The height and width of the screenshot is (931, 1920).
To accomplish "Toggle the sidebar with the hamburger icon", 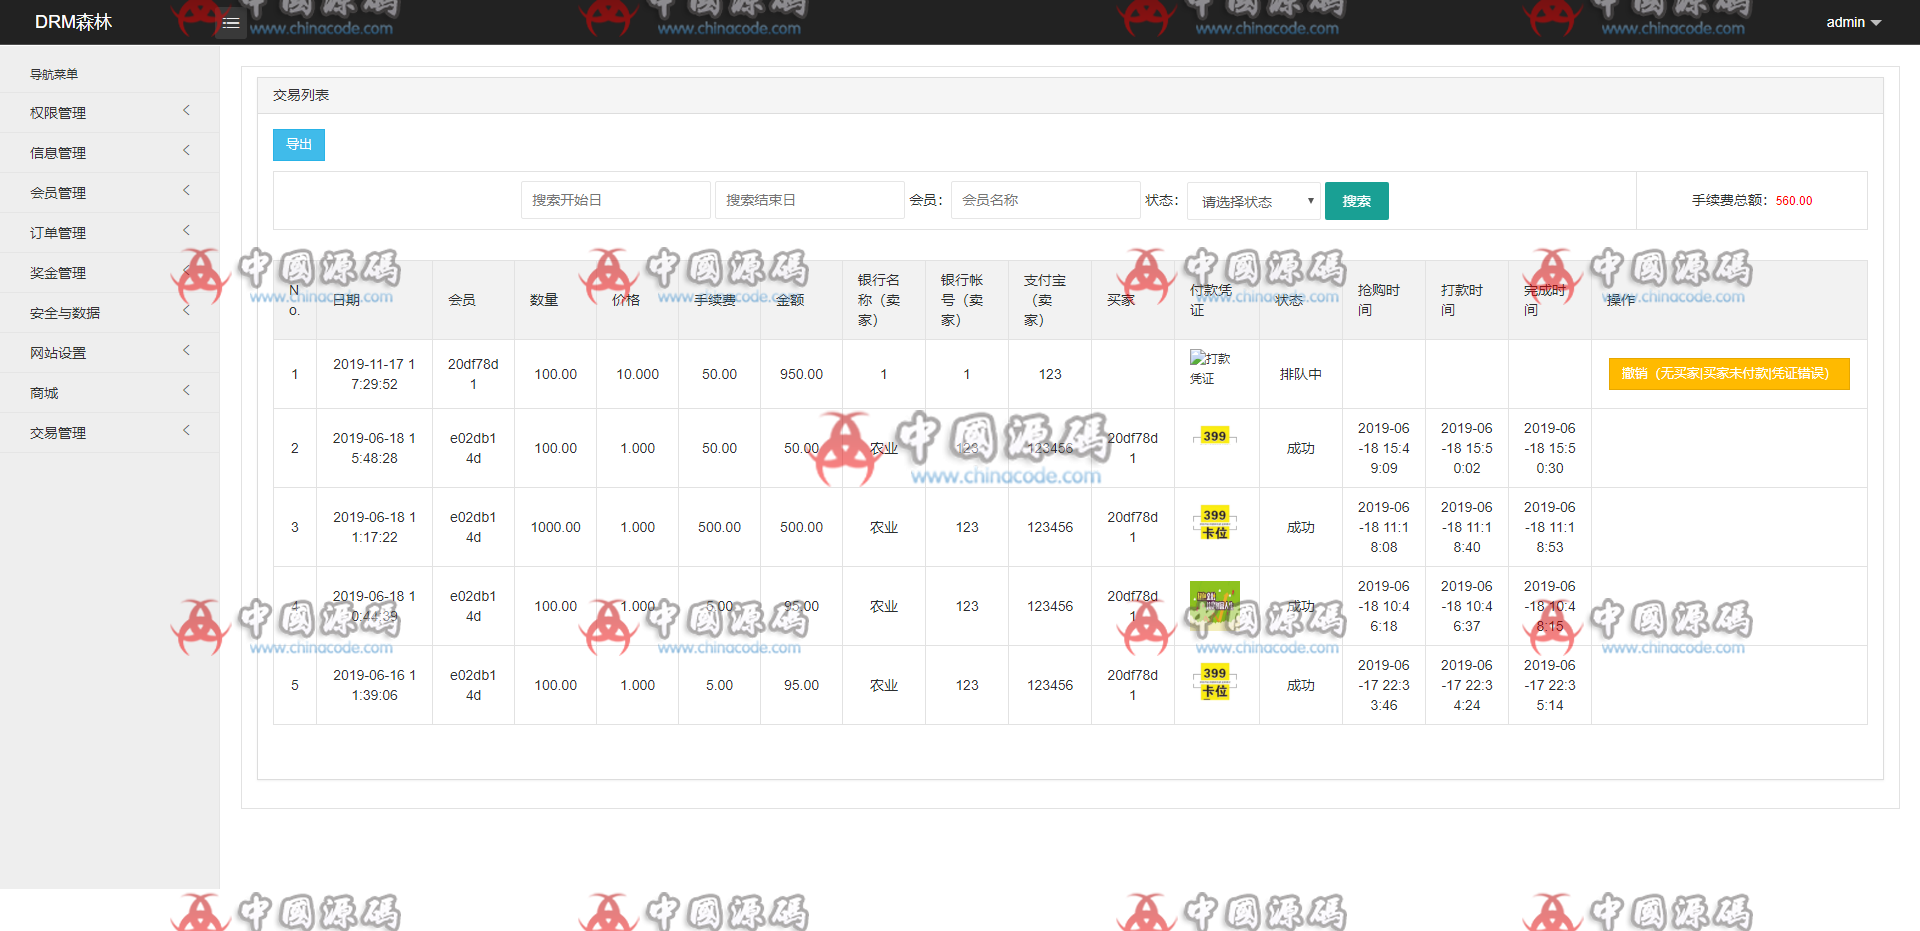I will click(231, 22).
